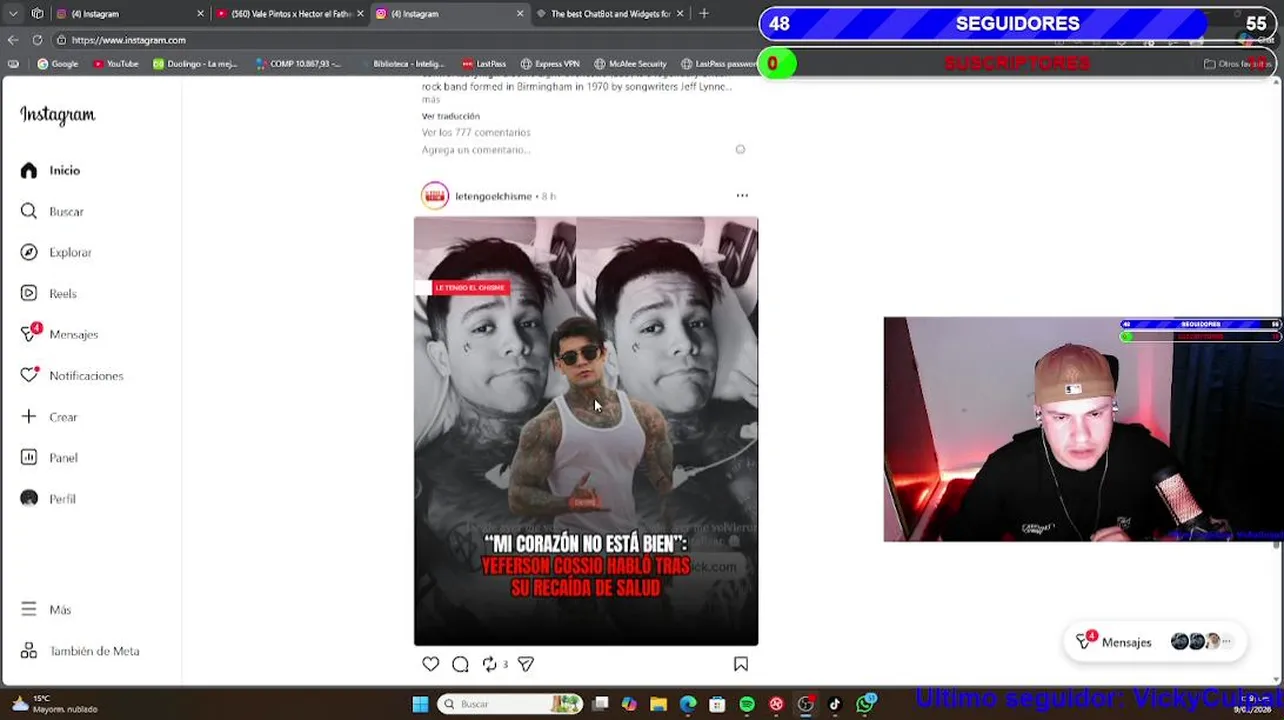Image resolution: width=1284 pixels, height=720 pixels.
Task: Open the Duolingo bookmark
Action: [x=195, y=64]
